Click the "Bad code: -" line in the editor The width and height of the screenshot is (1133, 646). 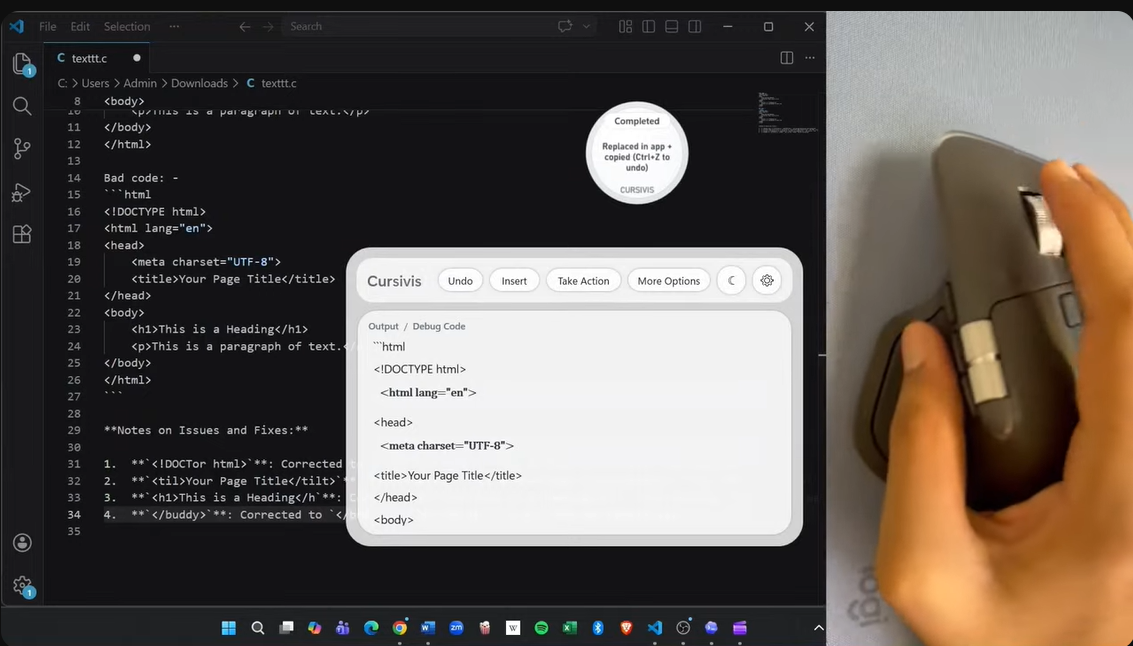141,178
